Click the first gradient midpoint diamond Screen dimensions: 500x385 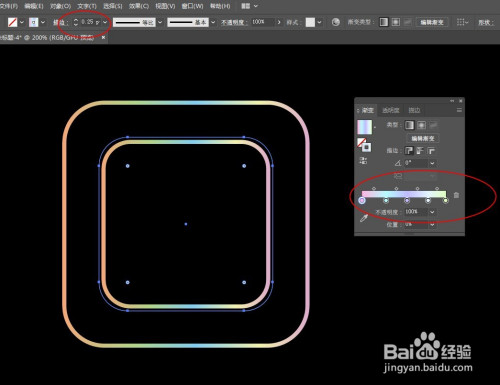tap(374, 188)
